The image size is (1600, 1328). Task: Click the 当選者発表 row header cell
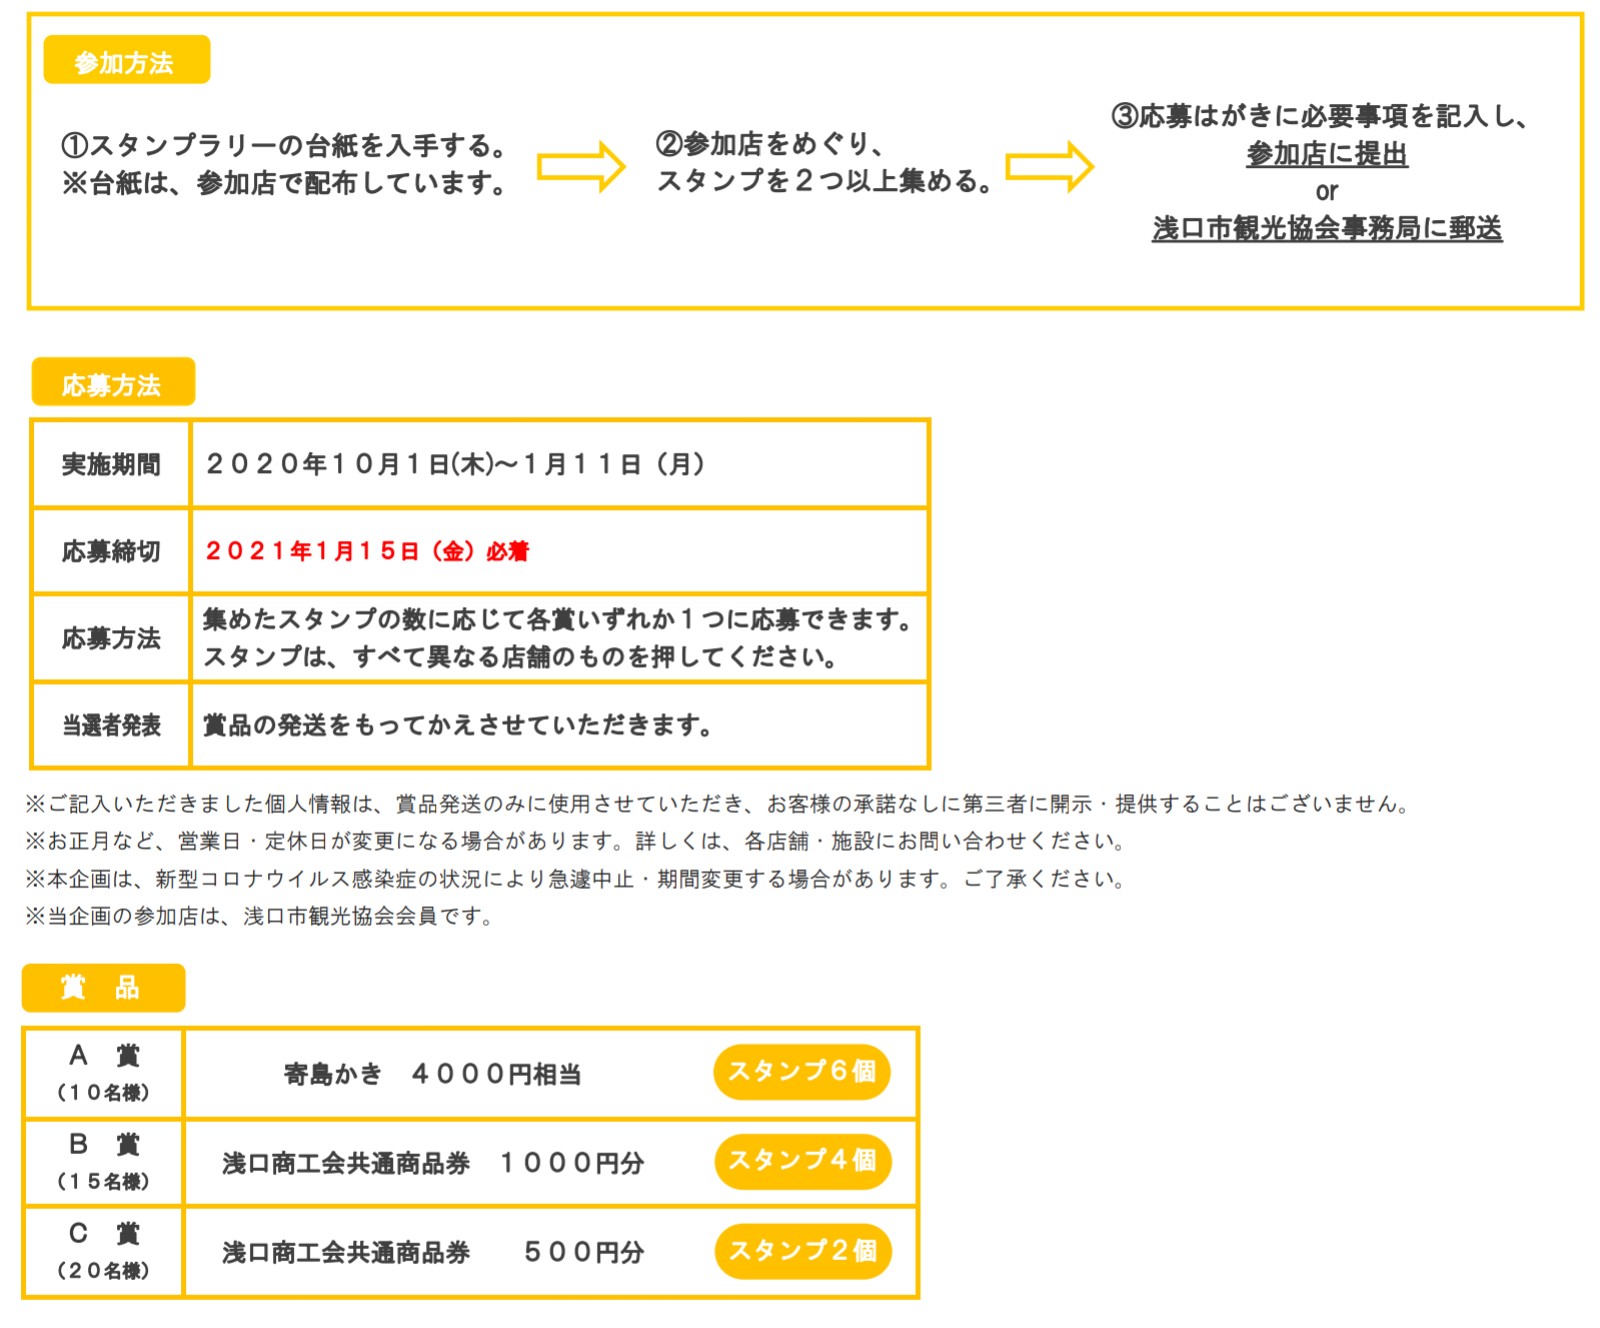tap(111, 726)
